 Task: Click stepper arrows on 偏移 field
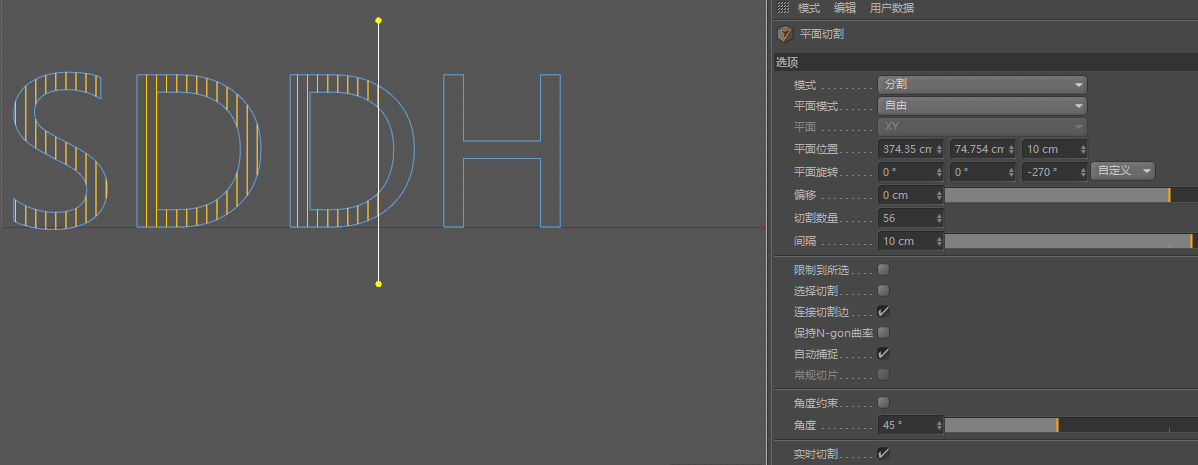point(939,195)
